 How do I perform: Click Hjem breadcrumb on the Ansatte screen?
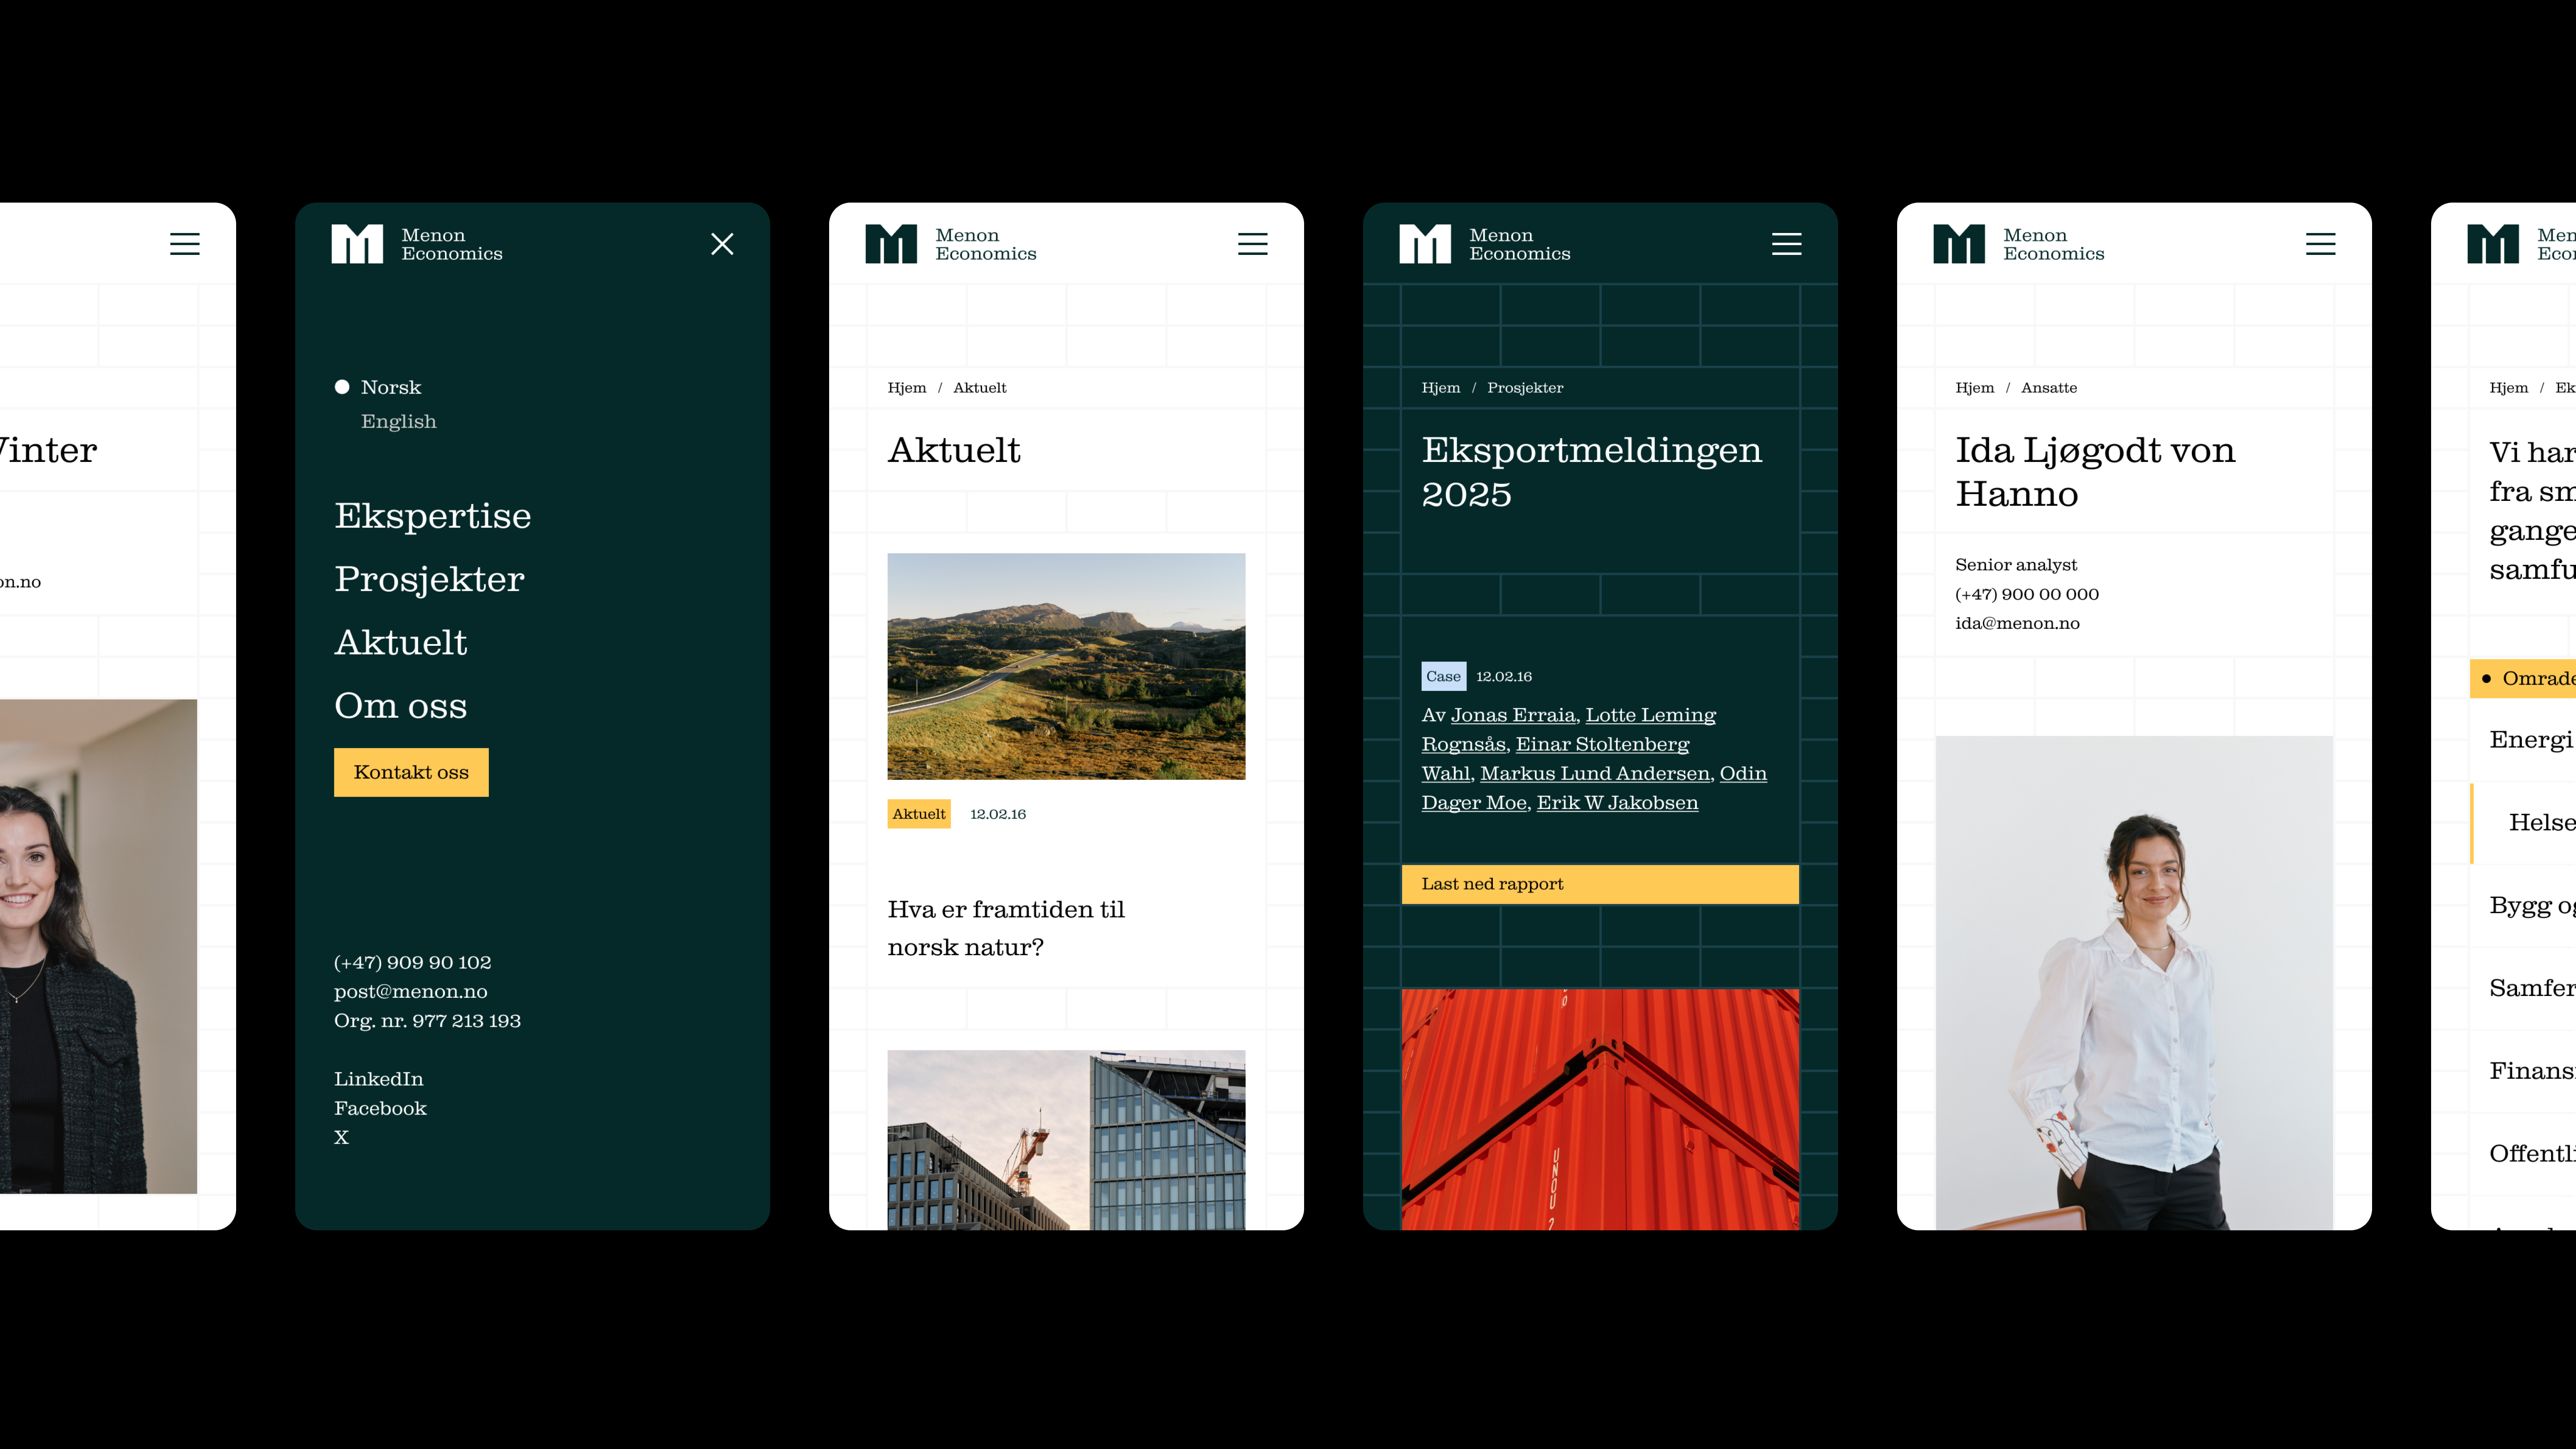(x=1974, y=388)
